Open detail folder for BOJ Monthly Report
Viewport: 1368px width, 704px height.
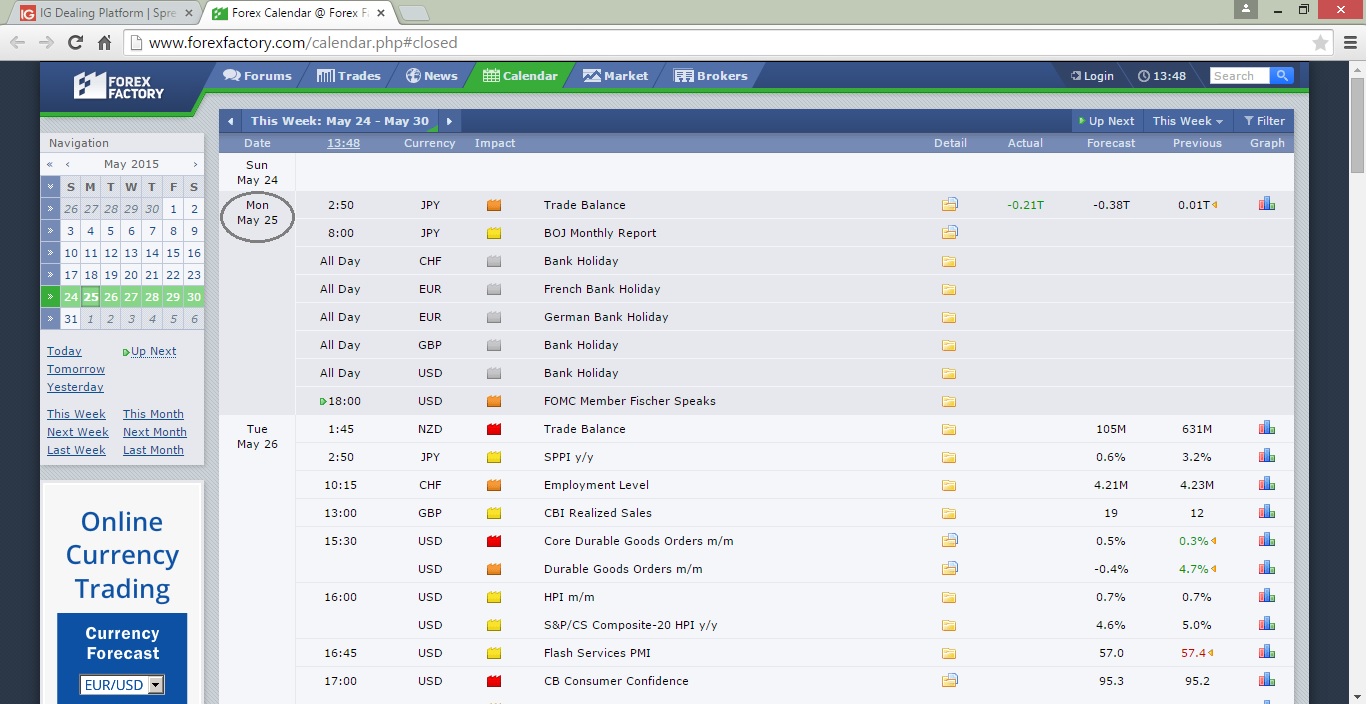pyautogui.click(x=949, y=233)
